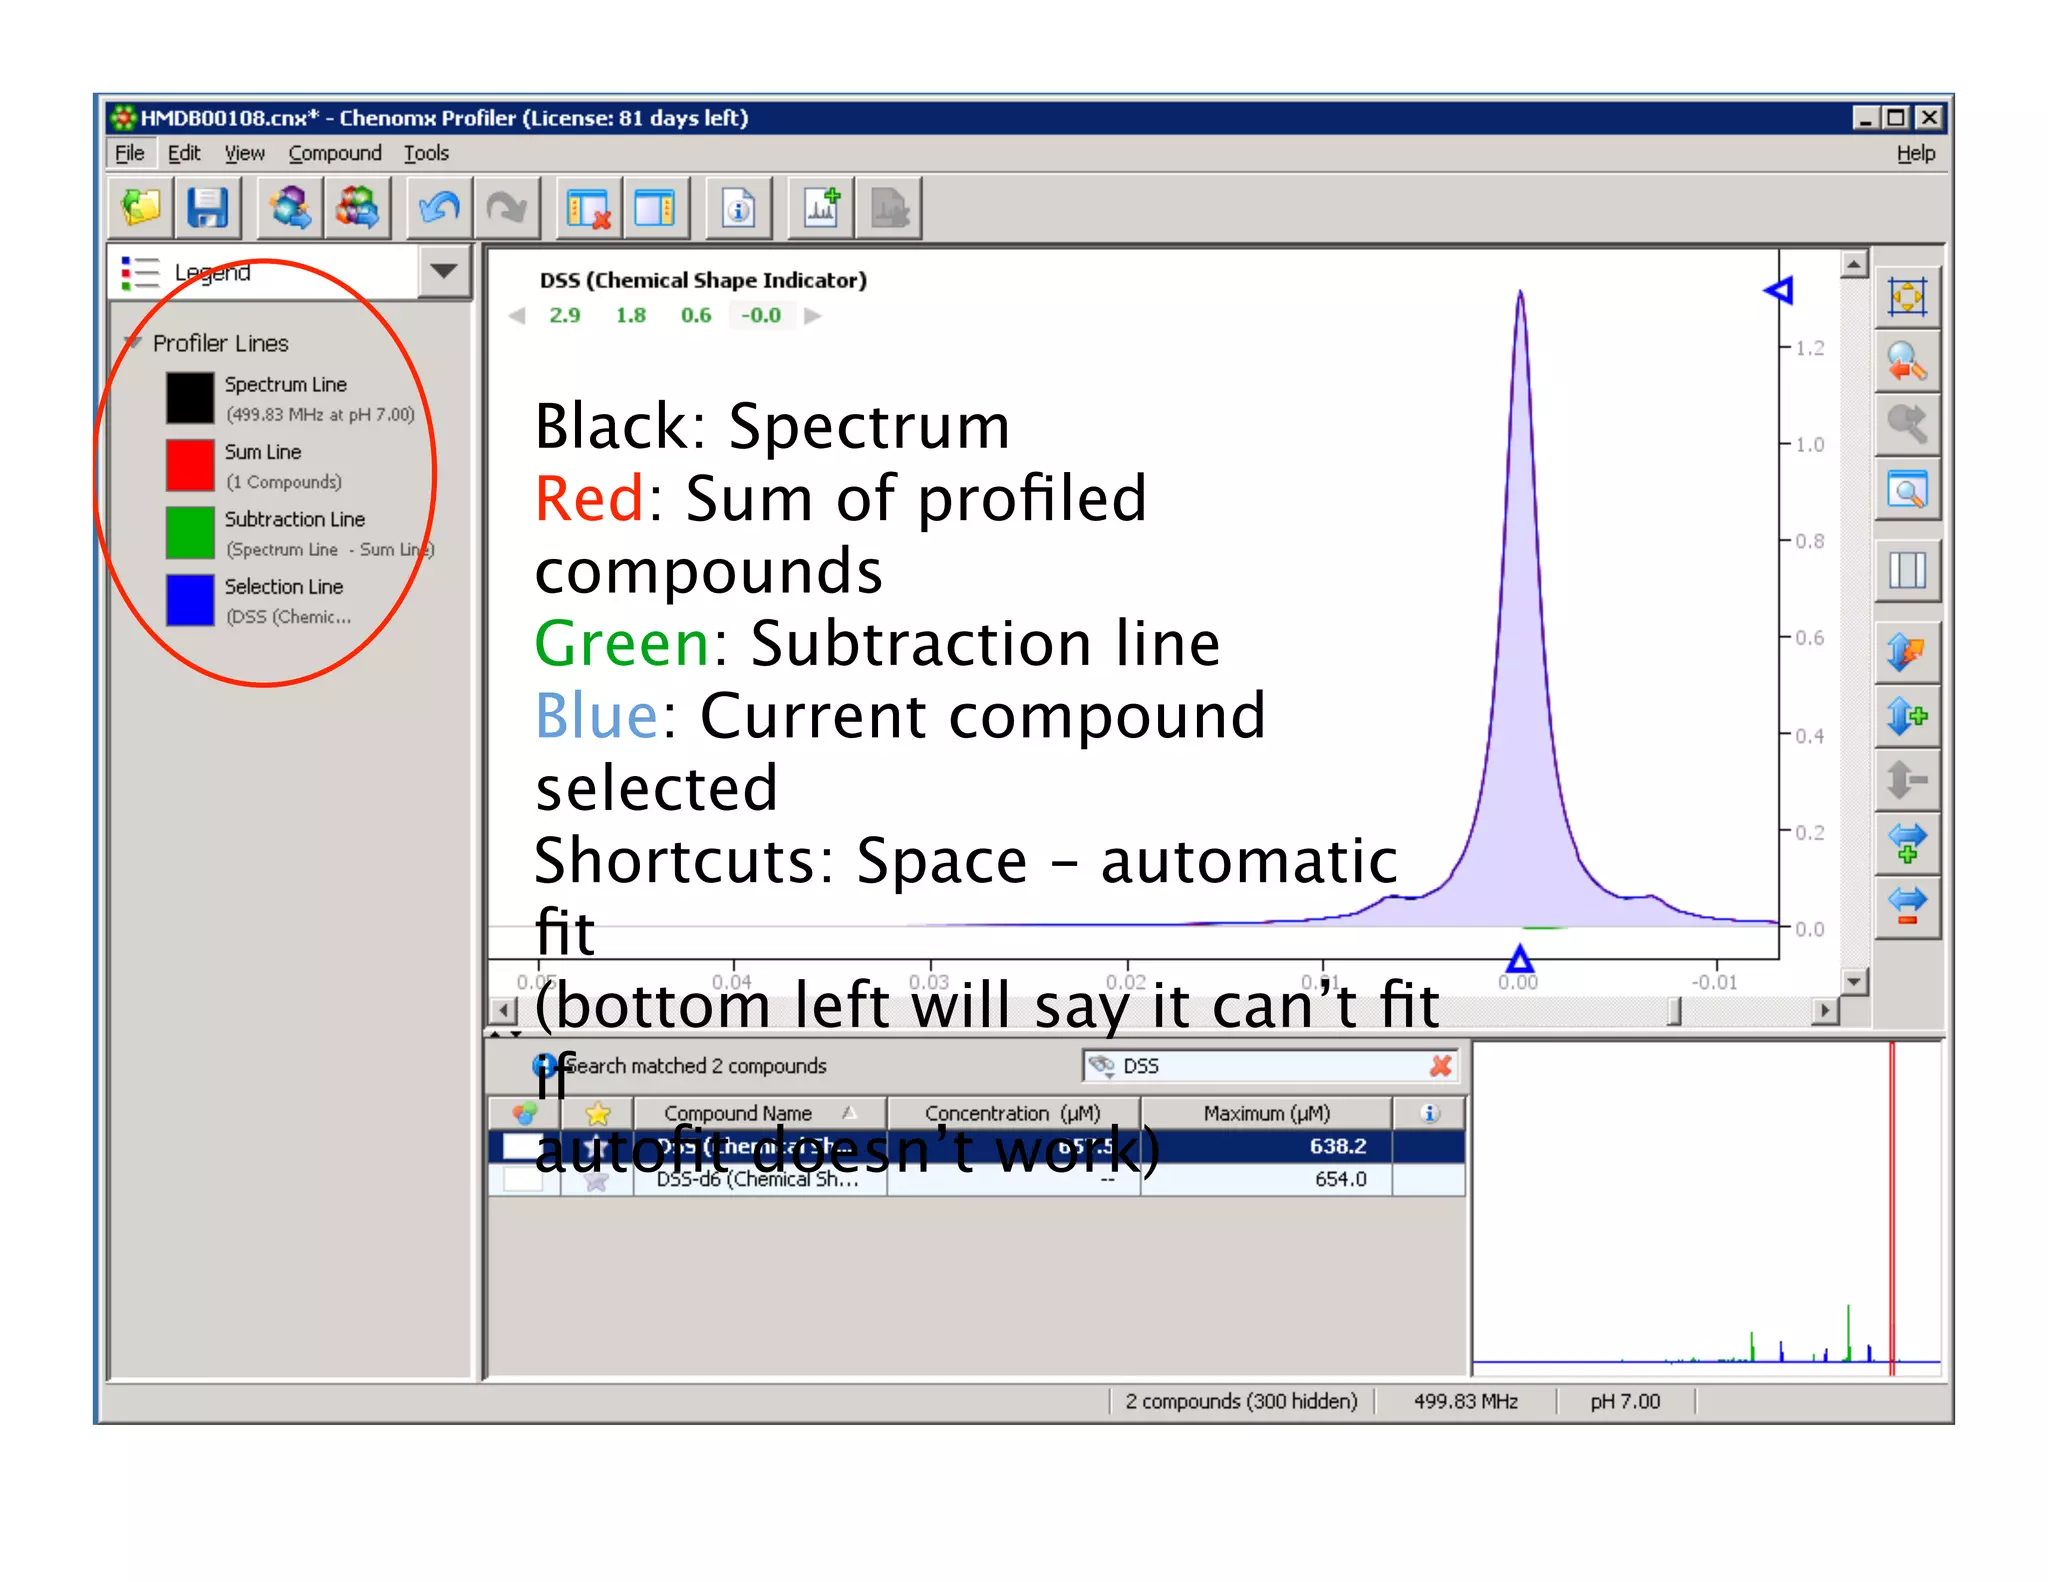Viewport: 2048px width, 1582px height.
Task: Clear the DSS search with red X
Action: [x=1441, y=1066]
